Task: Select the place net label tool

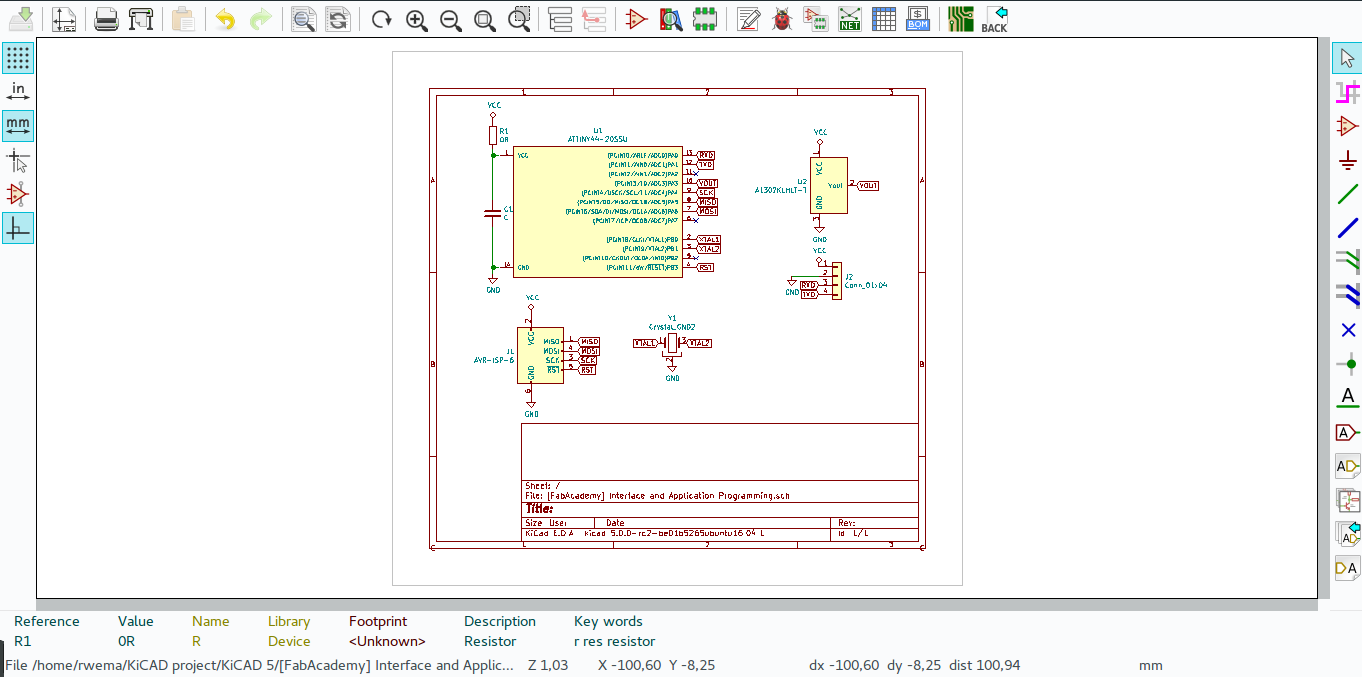Action: coord(1347,397)
